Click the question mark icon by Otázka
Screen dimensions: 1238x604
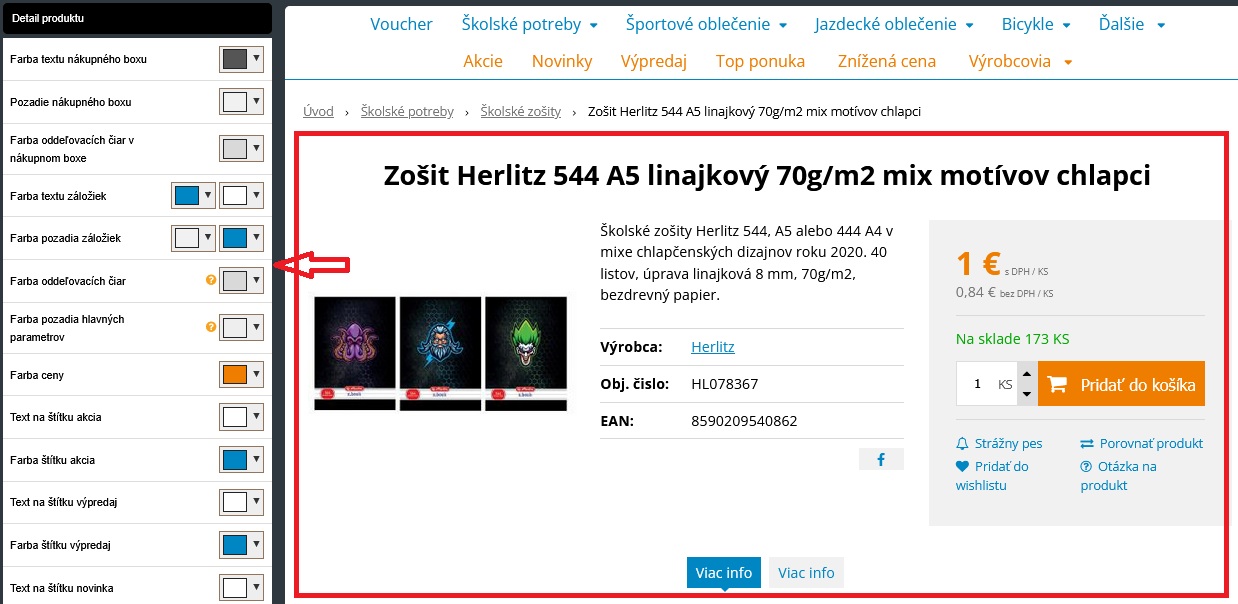[1087, 466]
